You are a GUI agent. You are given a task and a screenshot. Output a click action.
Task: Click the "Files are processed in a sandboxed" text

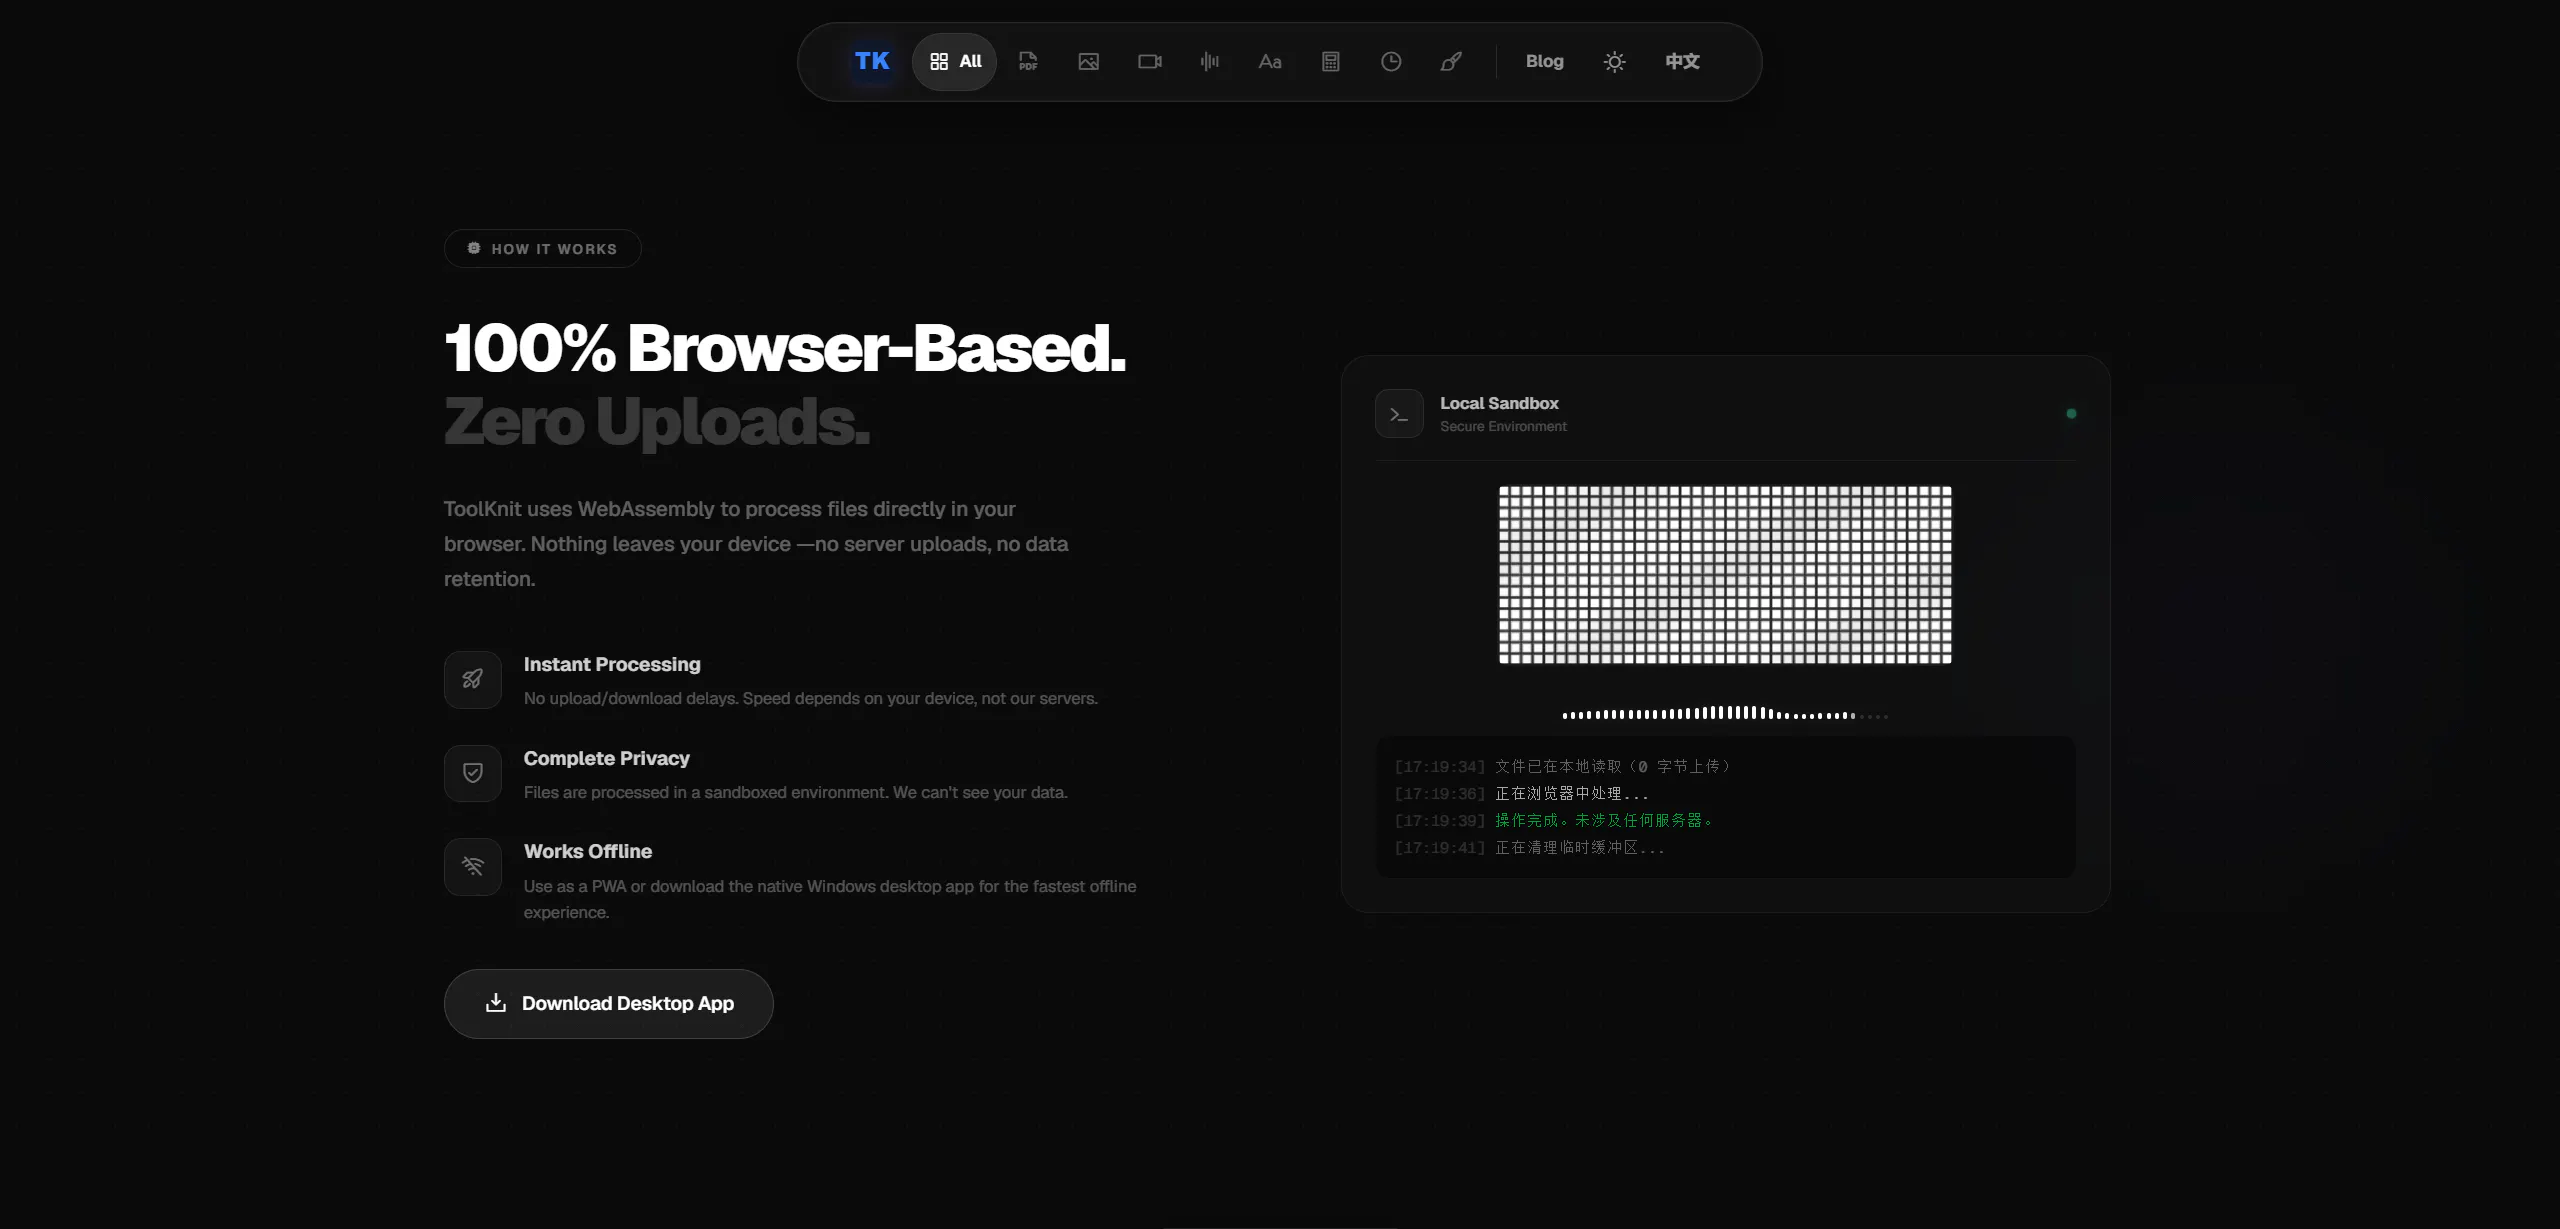[796, 793]
